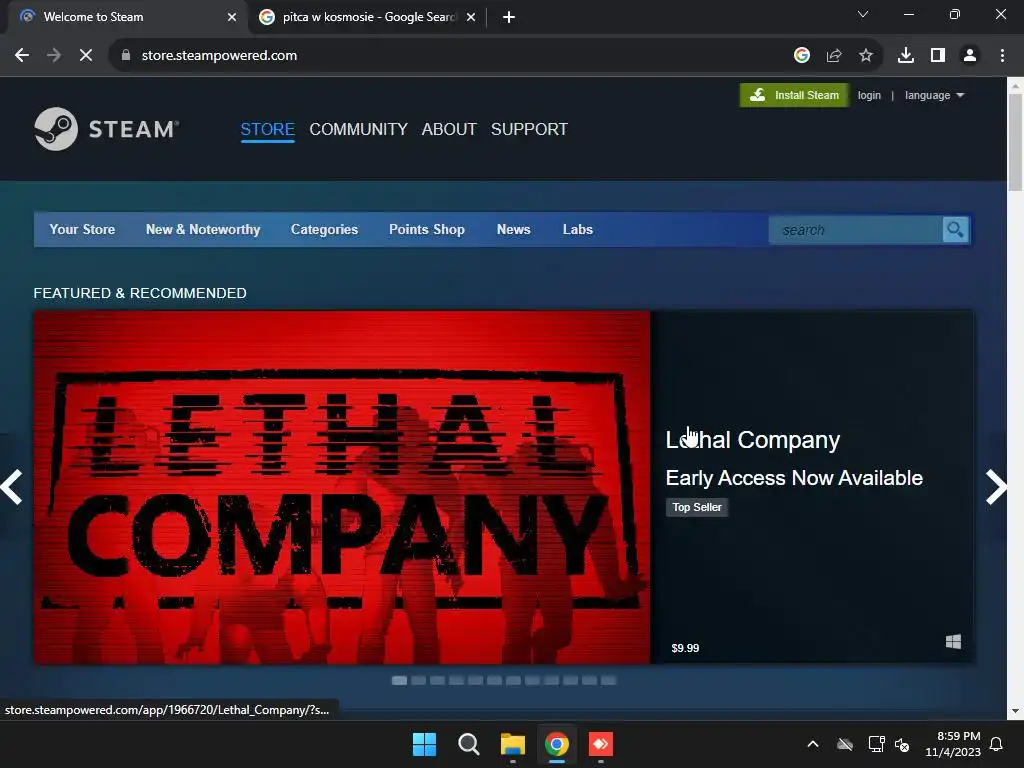Image resolution: width=1024 pixels, height=768 pixels.
Task: Click the address bar URL
Action: (x=219, y=56)
